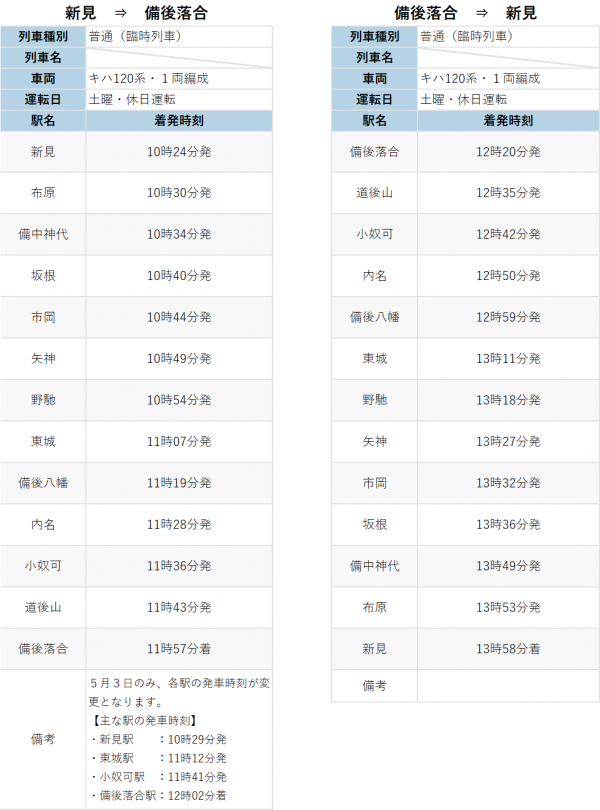Click 備後落合 station beside 12時20分発
Screen dimensions: 600x810
pos(374,152)
